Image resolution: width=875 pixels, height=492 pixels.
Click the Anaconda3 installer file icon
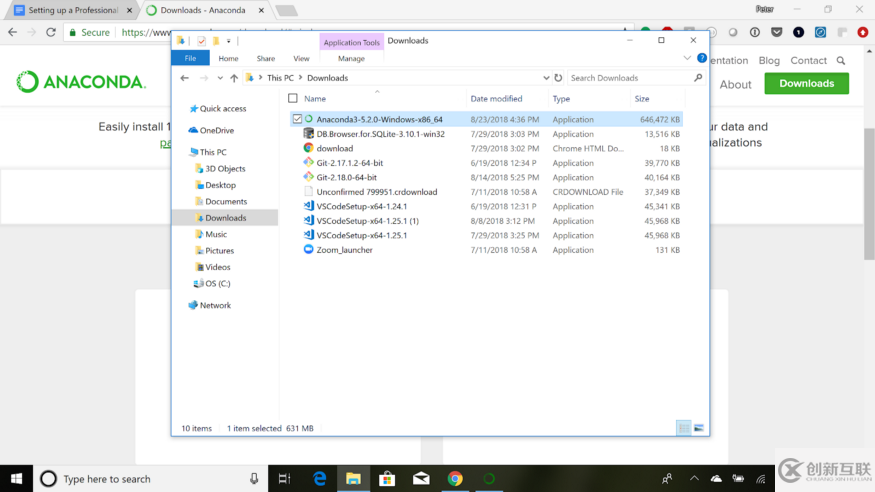[309, 119]
